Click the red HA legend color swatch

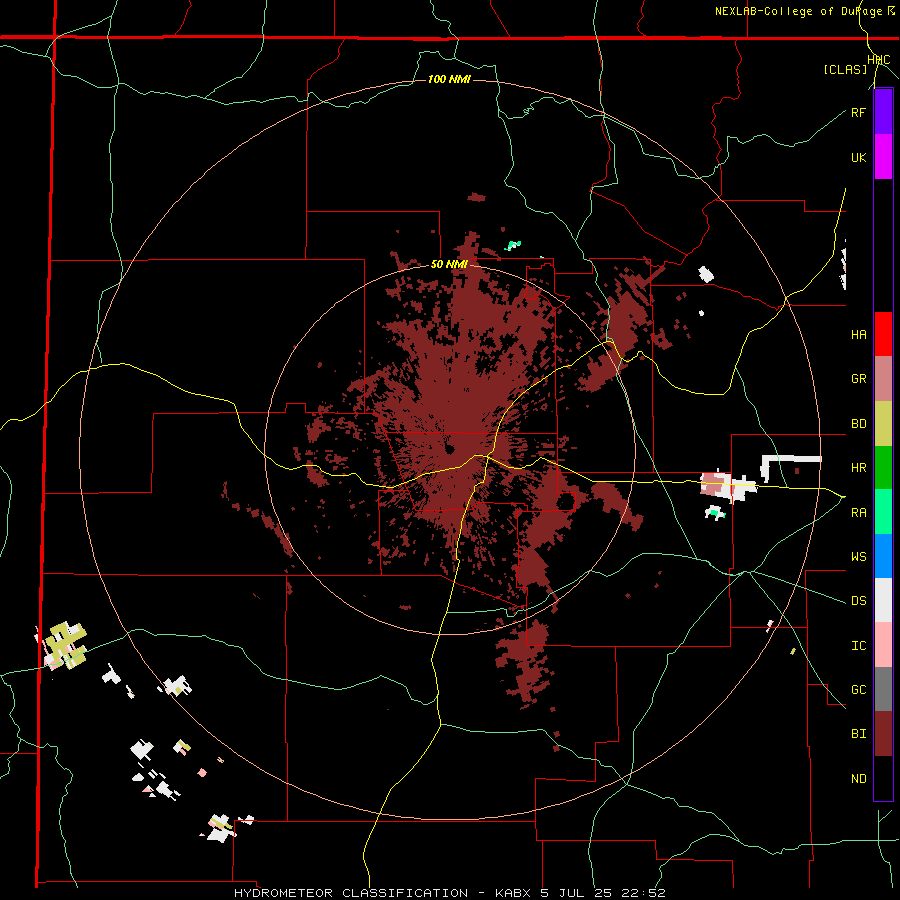coord(883,334)
